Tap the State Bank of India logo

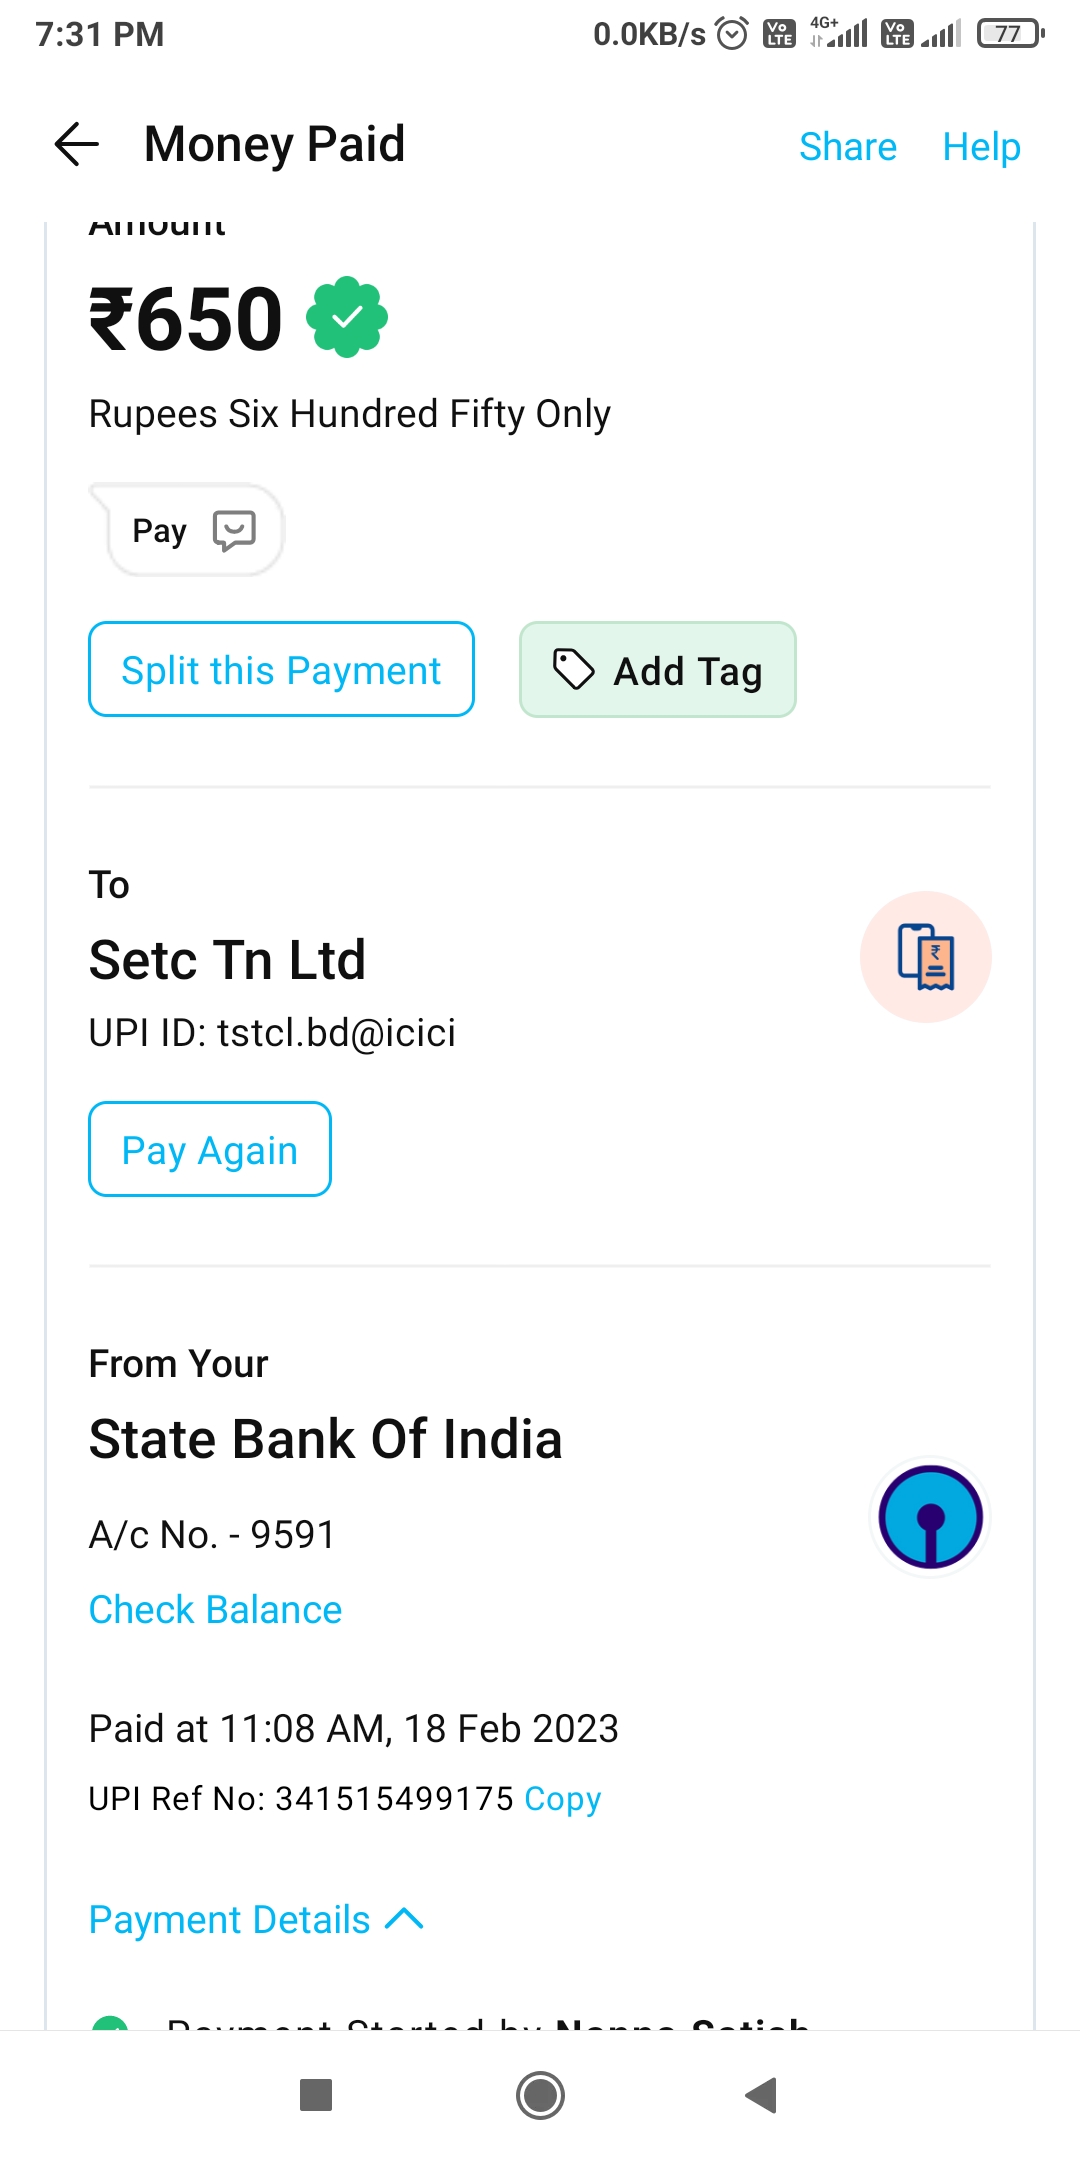[x=930, y=1517]
